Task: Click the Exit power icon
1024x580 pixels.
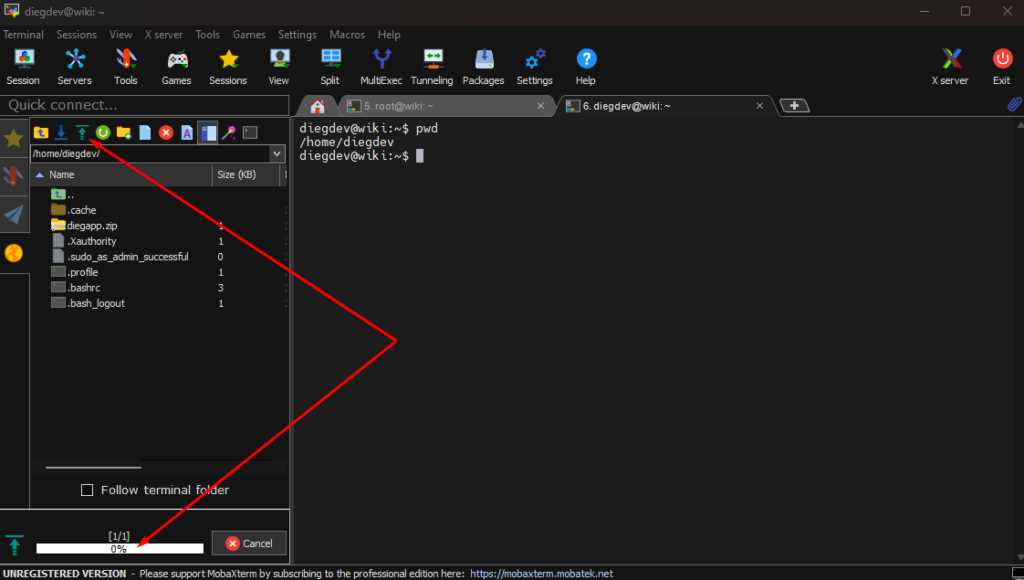Action: coord(1002,67)
